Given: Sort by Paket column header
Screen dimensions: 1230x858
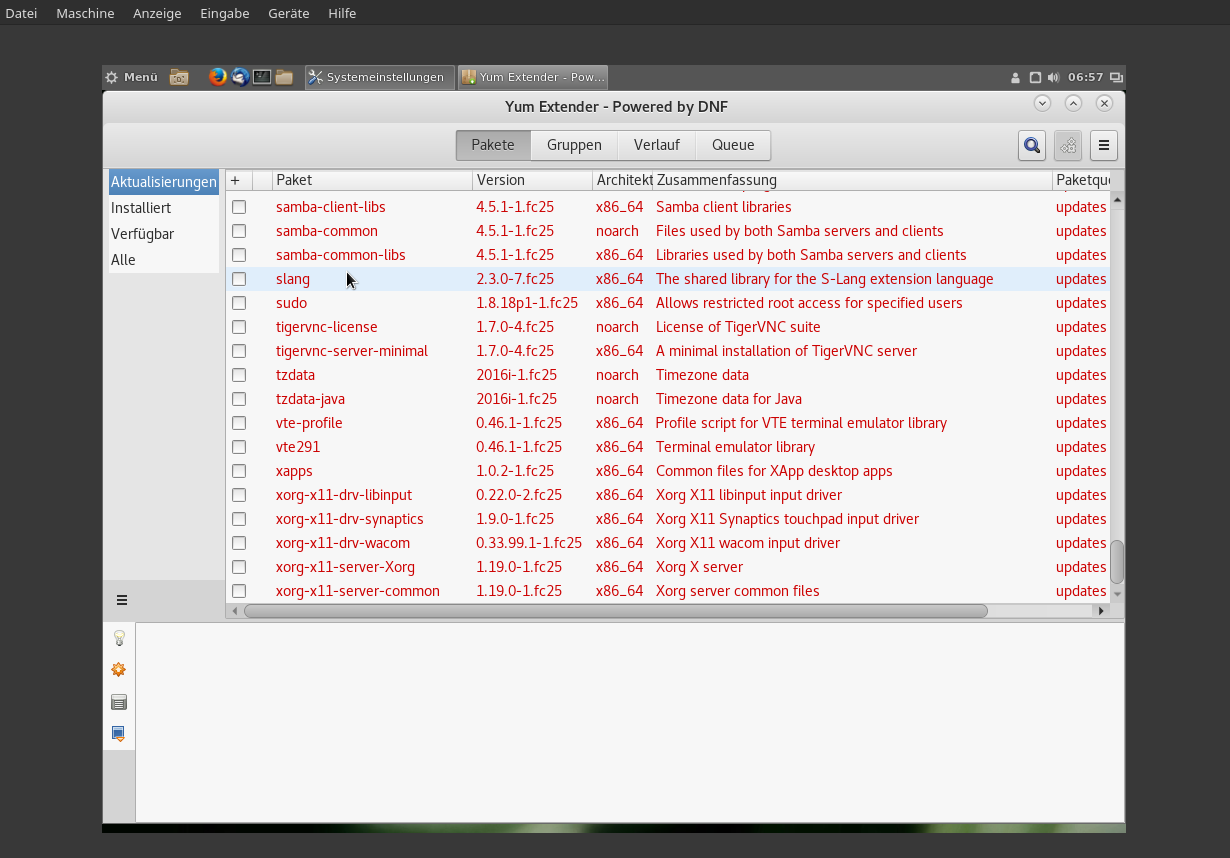Looking at the screenshot, I should pyautogui.click(x=372, y=180).
